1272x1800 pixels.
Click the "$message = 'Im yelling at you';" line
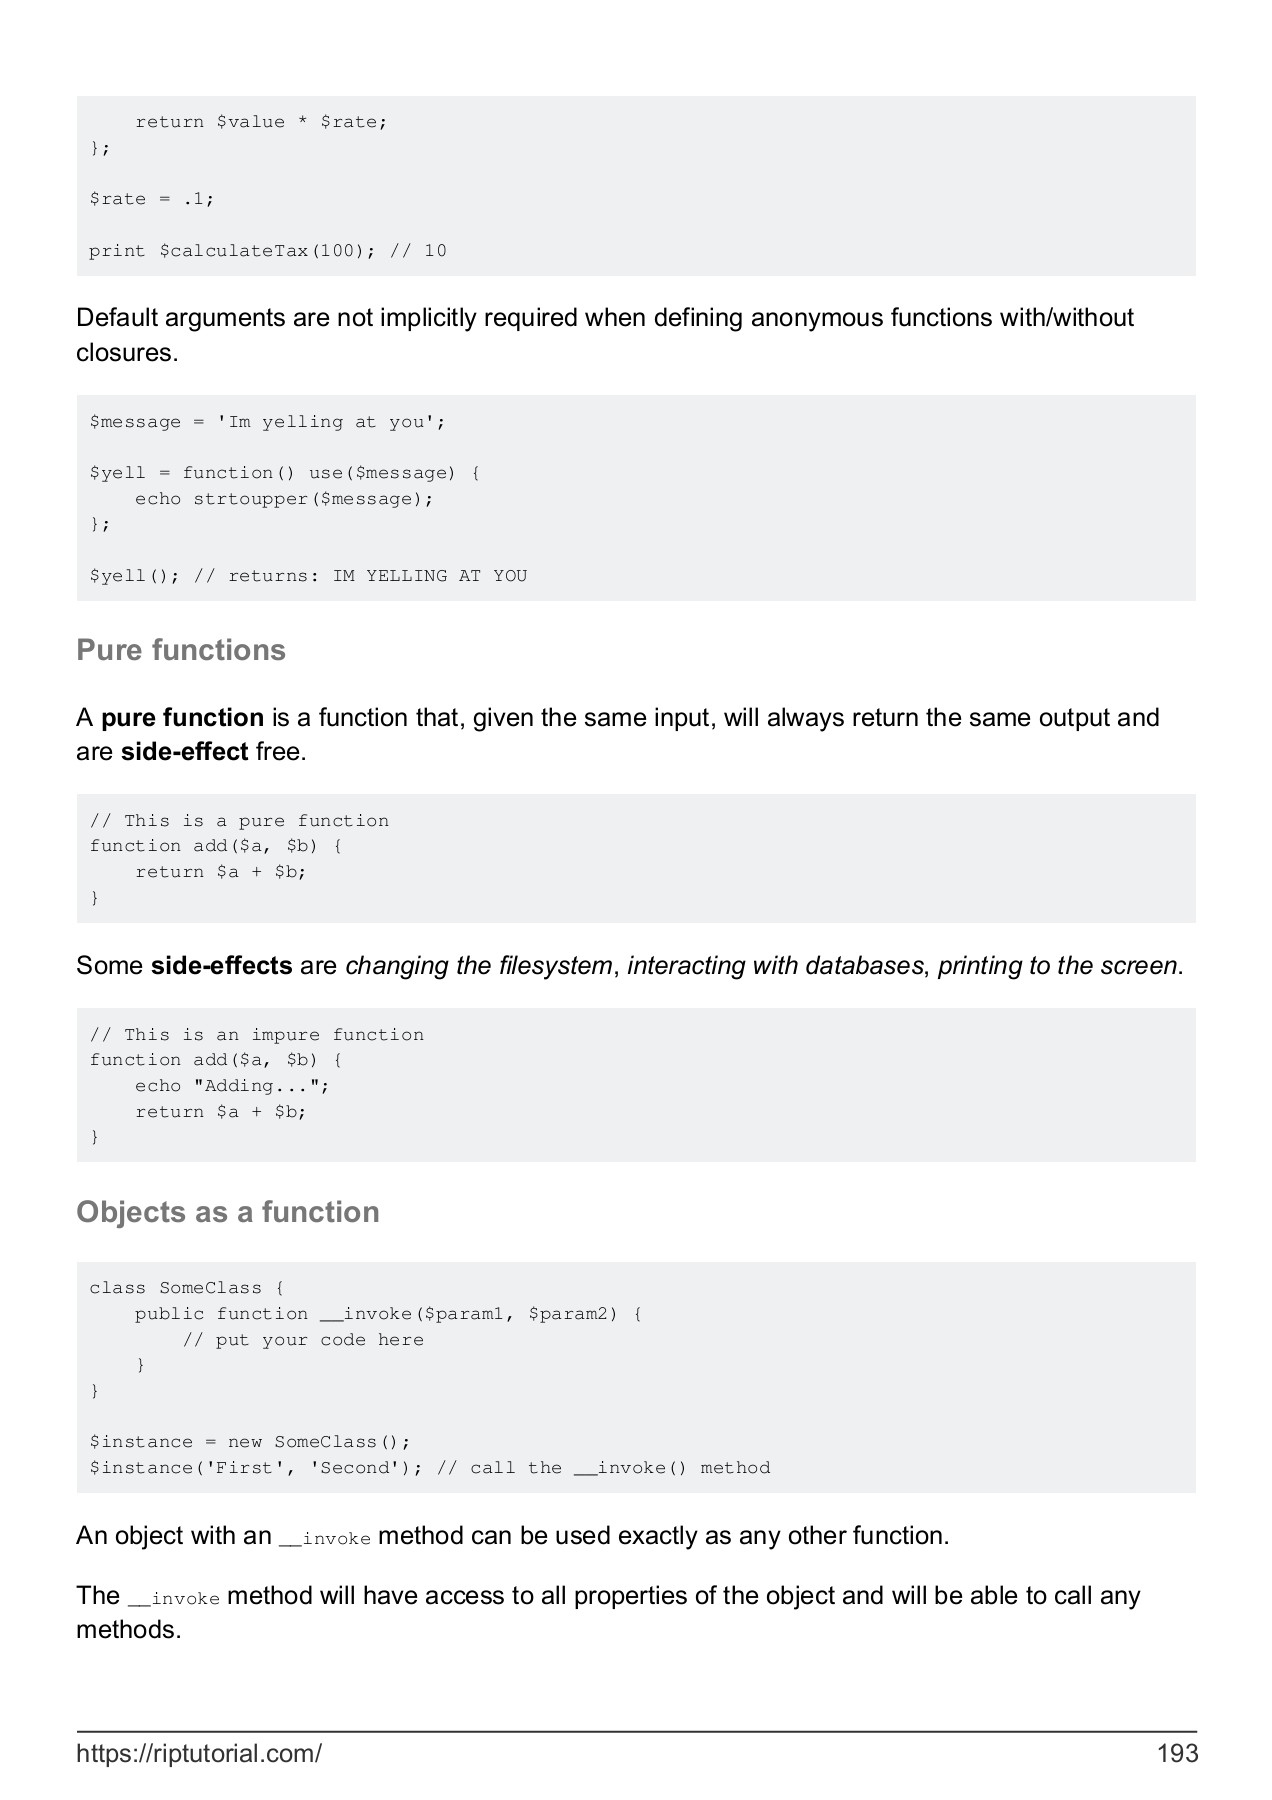pyautogui.click(x=267, y=422)
